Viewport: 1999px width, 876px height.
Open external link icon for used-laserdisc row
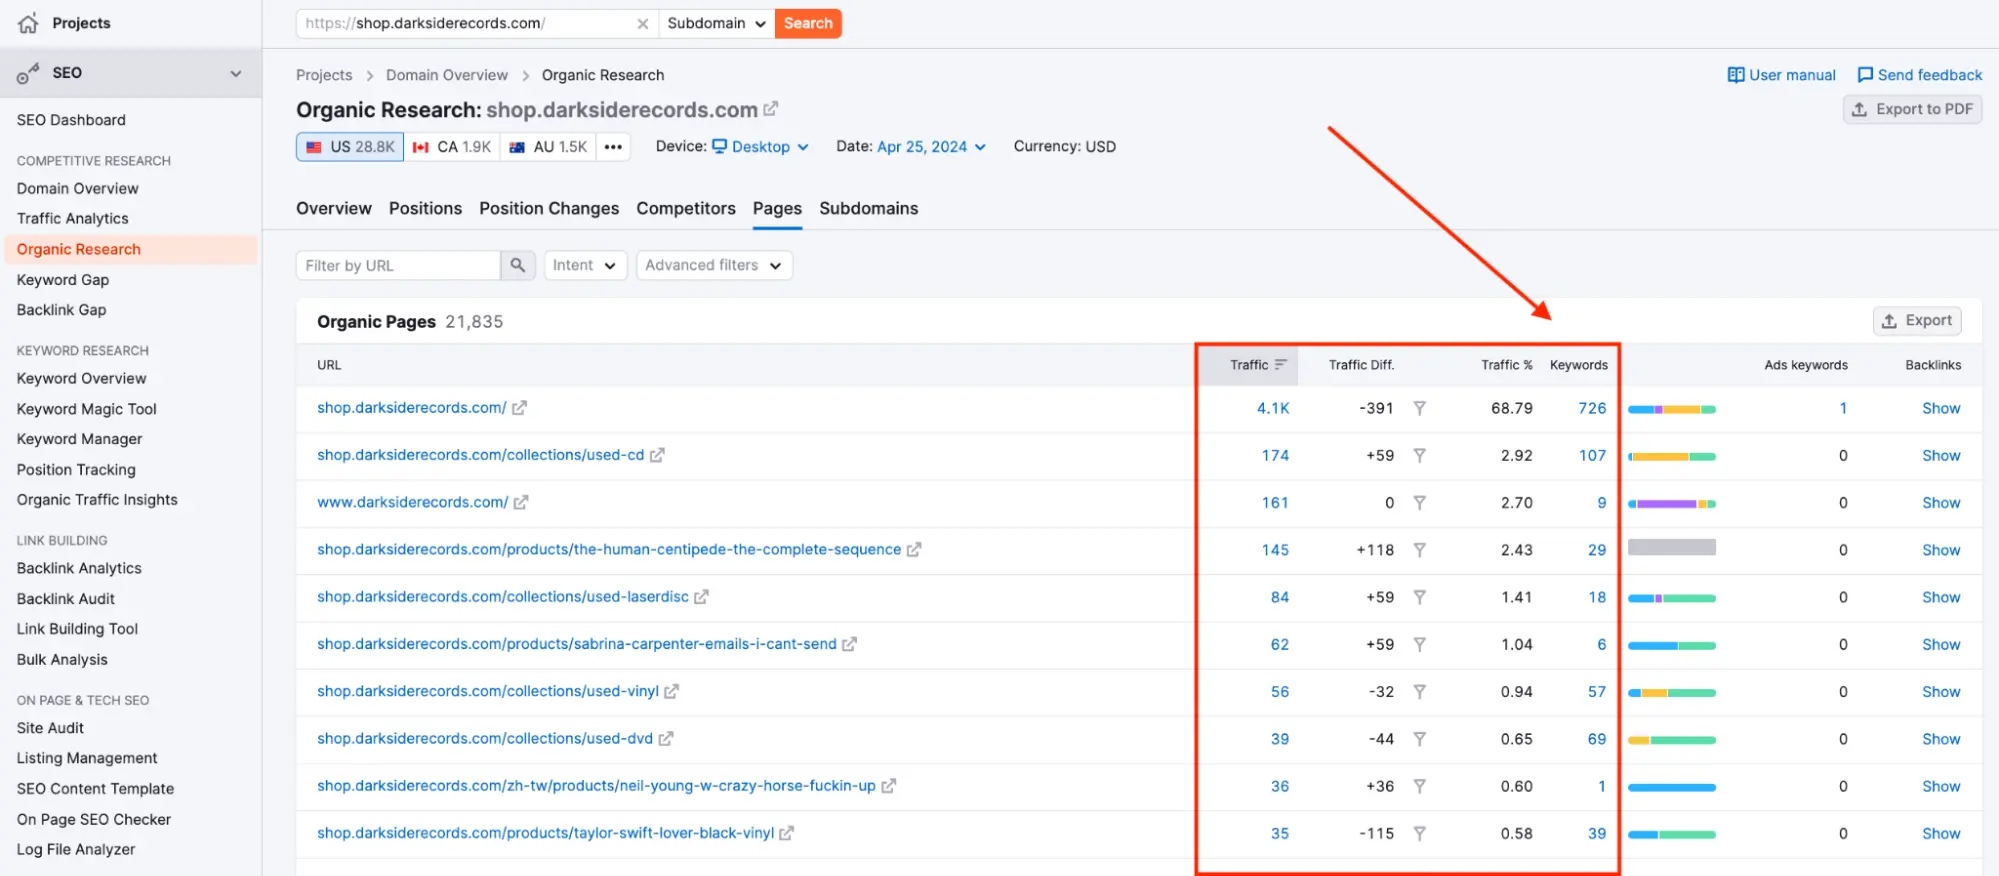[x=701, y=597]
